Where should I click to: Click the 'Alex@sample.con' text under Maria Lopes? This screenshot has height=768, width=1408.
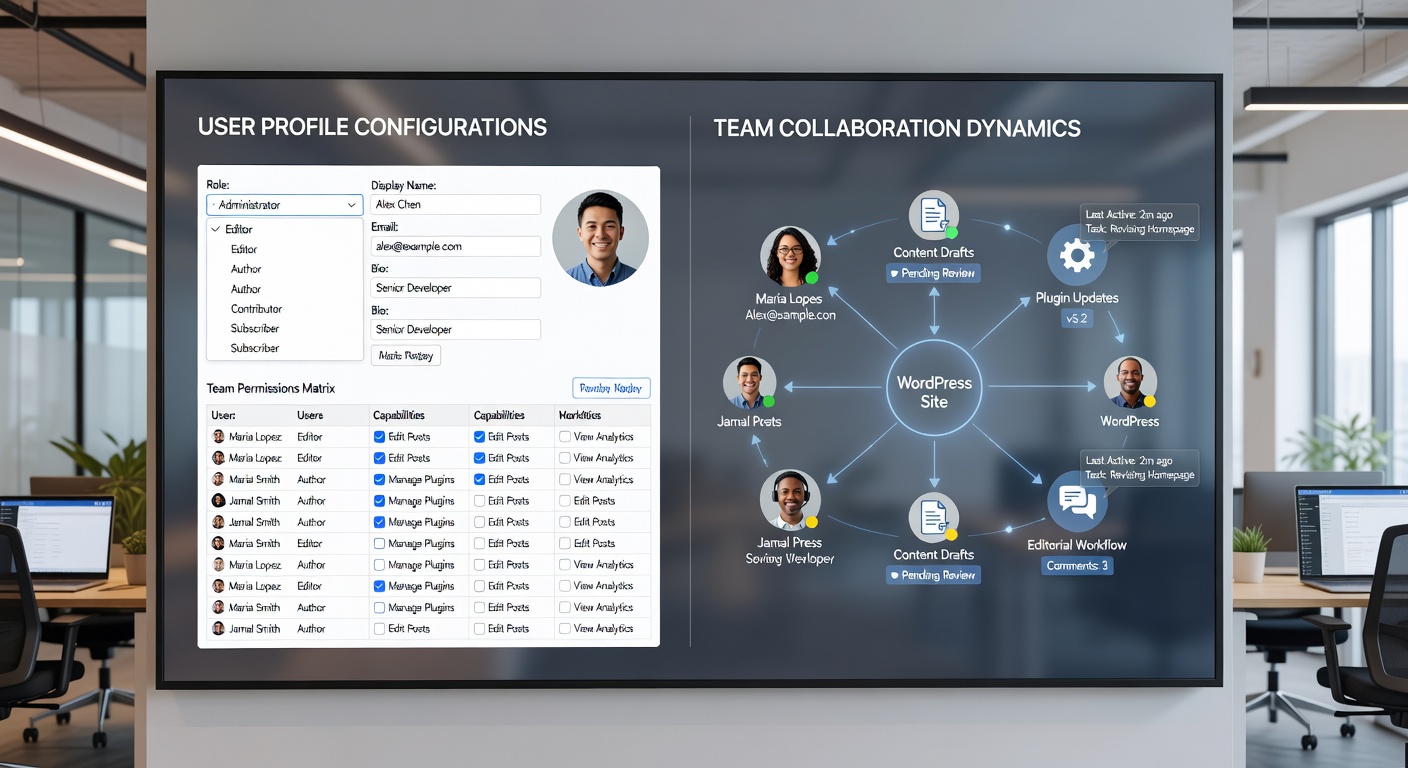(x=790, y=314)
